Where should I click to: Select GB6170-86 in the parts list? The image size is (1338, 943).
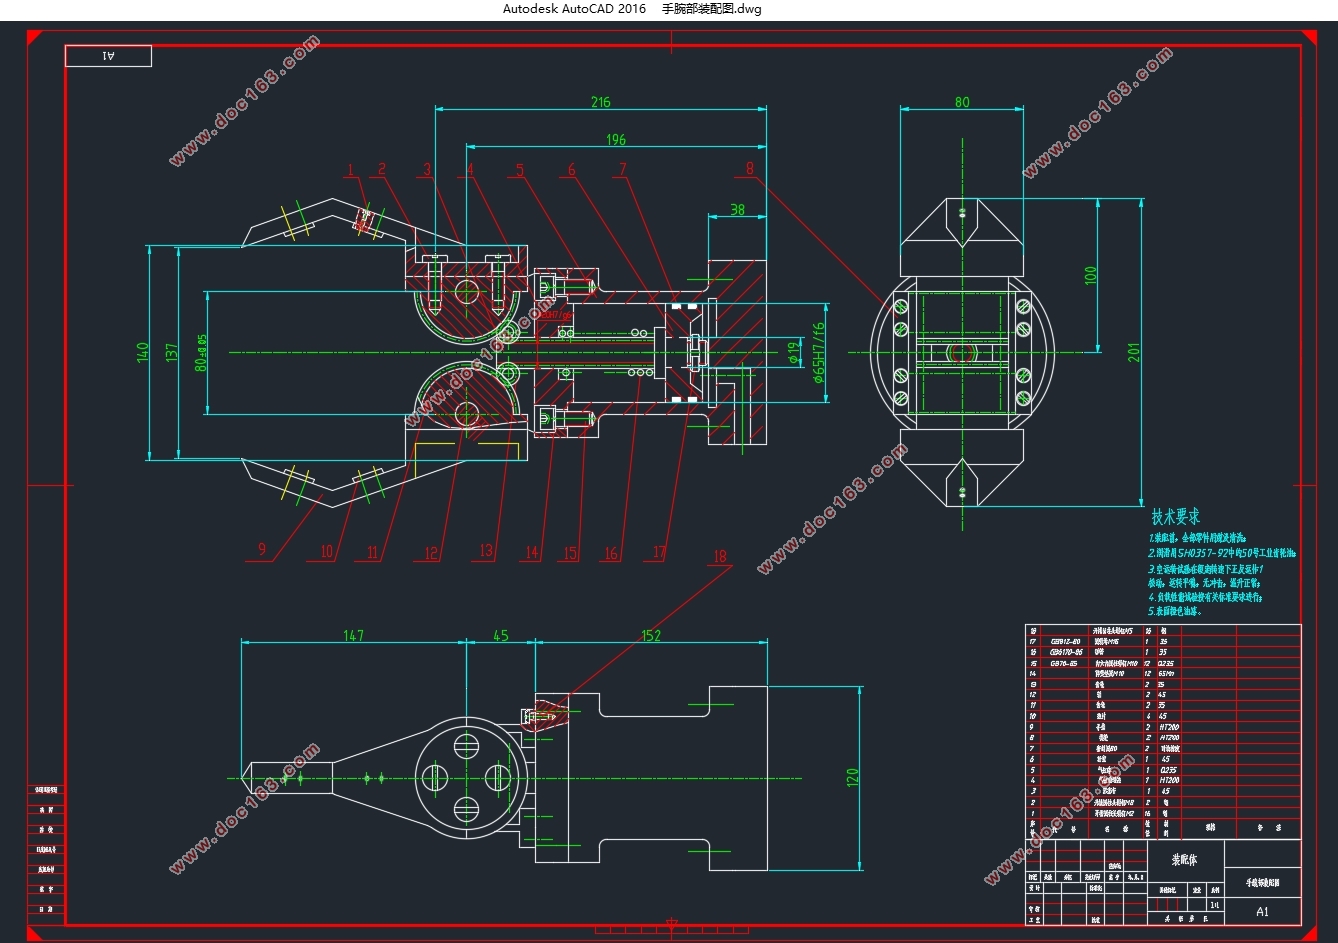coord(1067,652)
